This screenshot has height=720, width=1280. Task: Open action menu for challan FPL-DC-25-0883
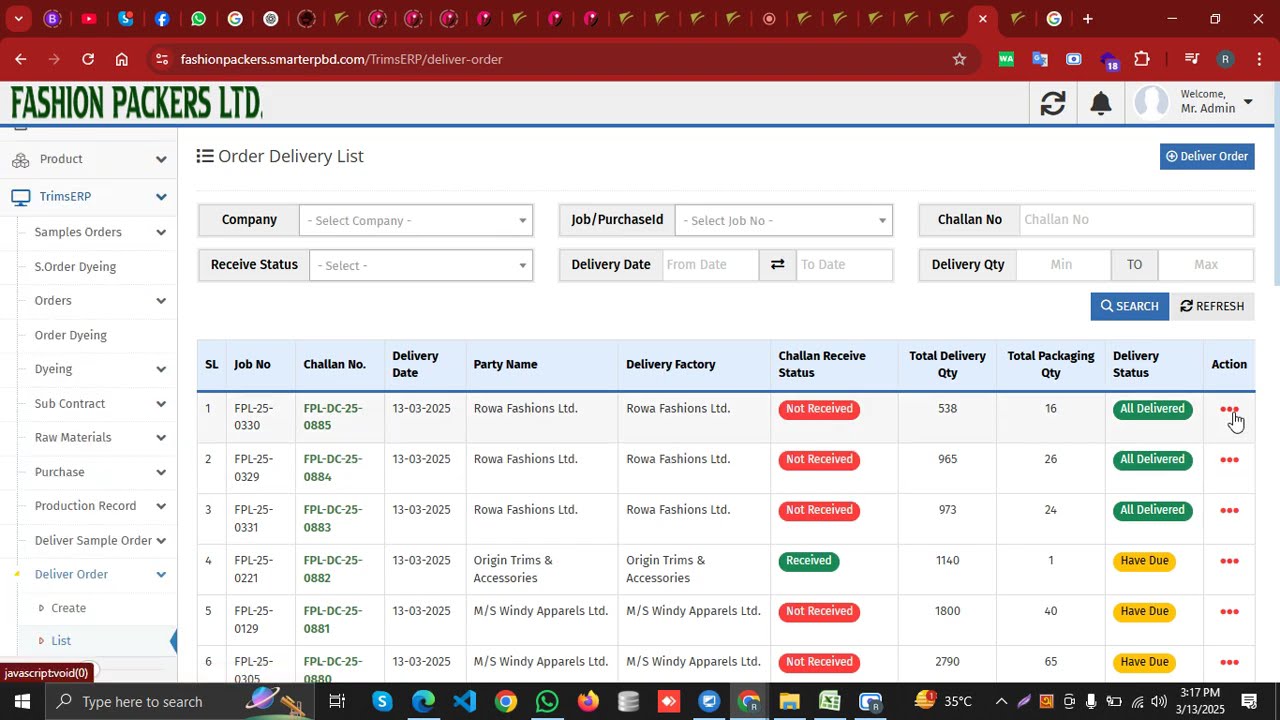click(x=1229, y=511)
